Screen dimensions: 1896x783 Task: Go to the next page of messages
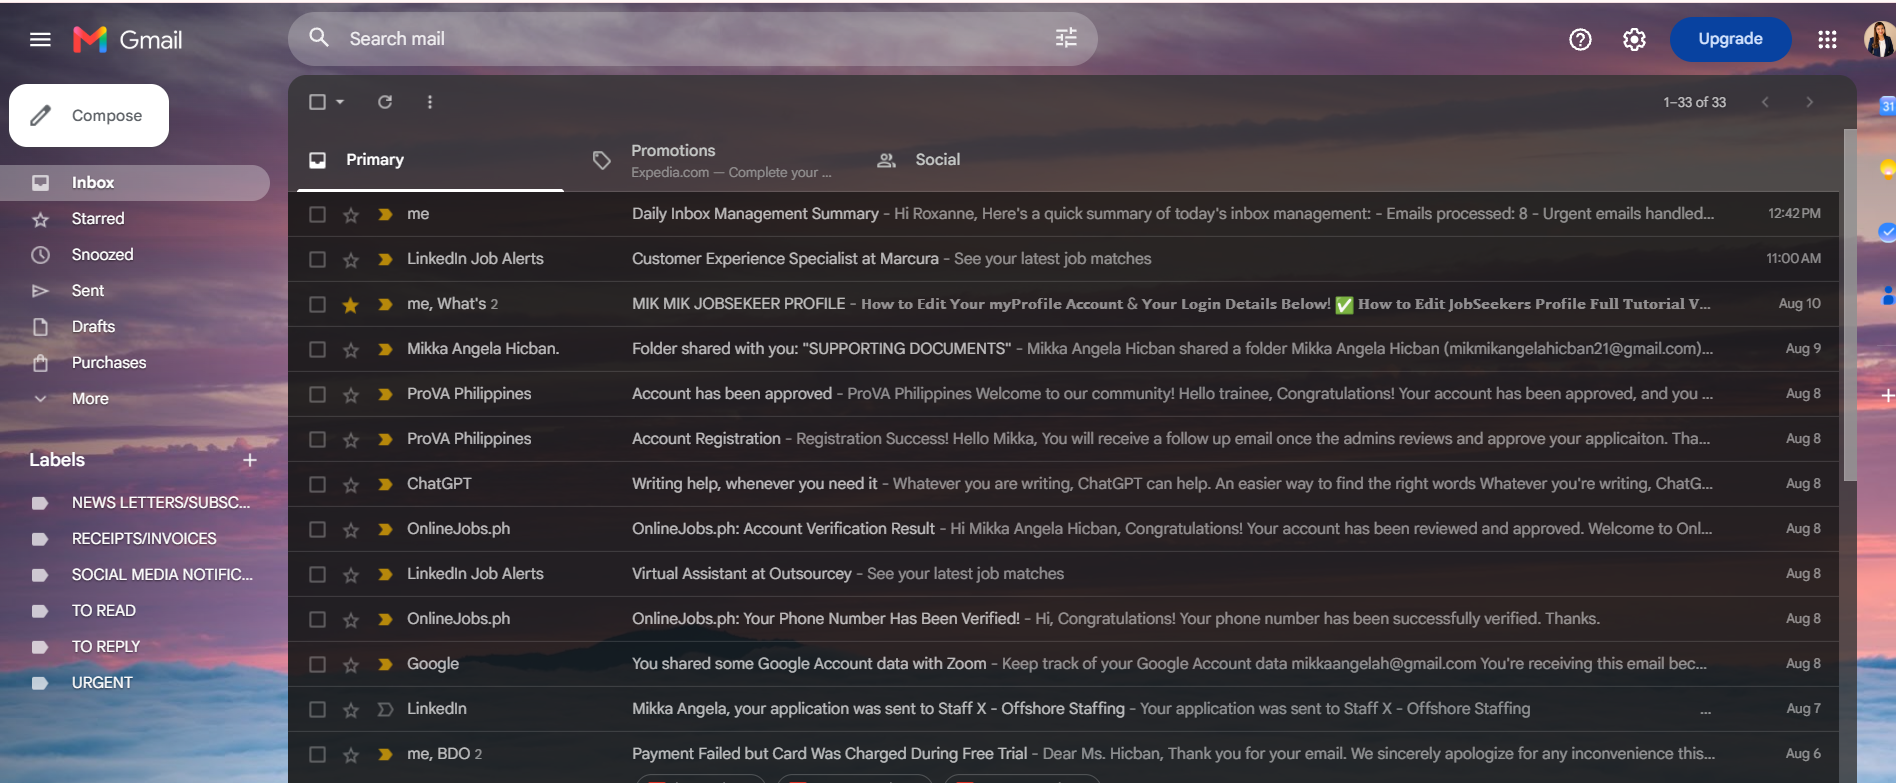[x=1809, y=102]
